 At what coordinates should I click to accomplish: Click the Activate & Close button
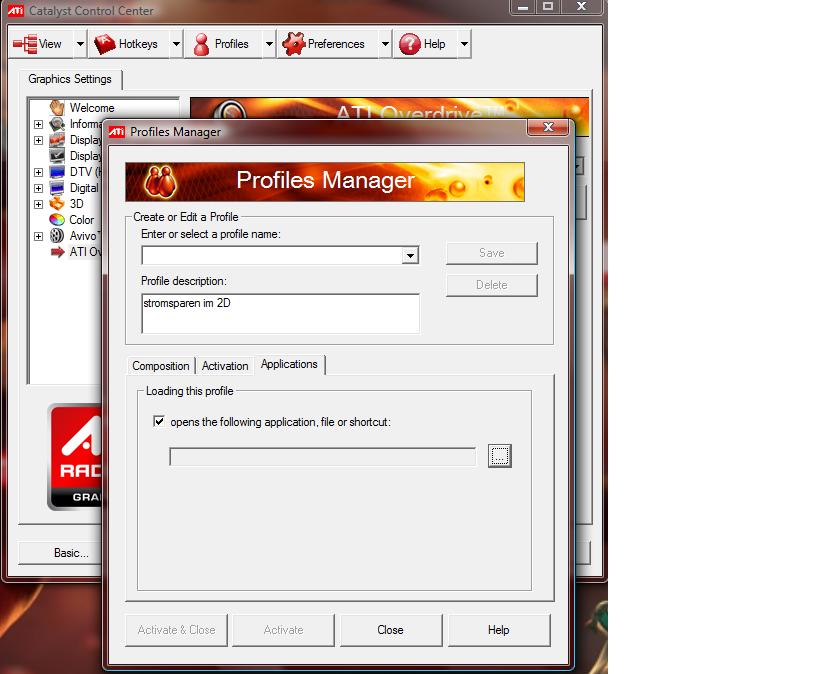[x=176, y=630]
